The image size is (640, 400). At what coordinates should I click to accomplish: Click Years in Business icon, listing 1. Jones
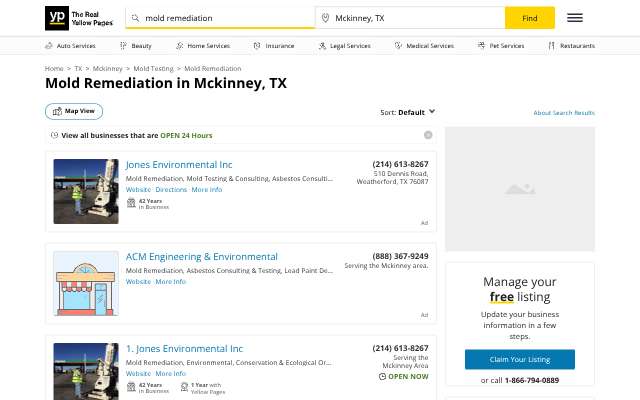click(x=131, y=387)
